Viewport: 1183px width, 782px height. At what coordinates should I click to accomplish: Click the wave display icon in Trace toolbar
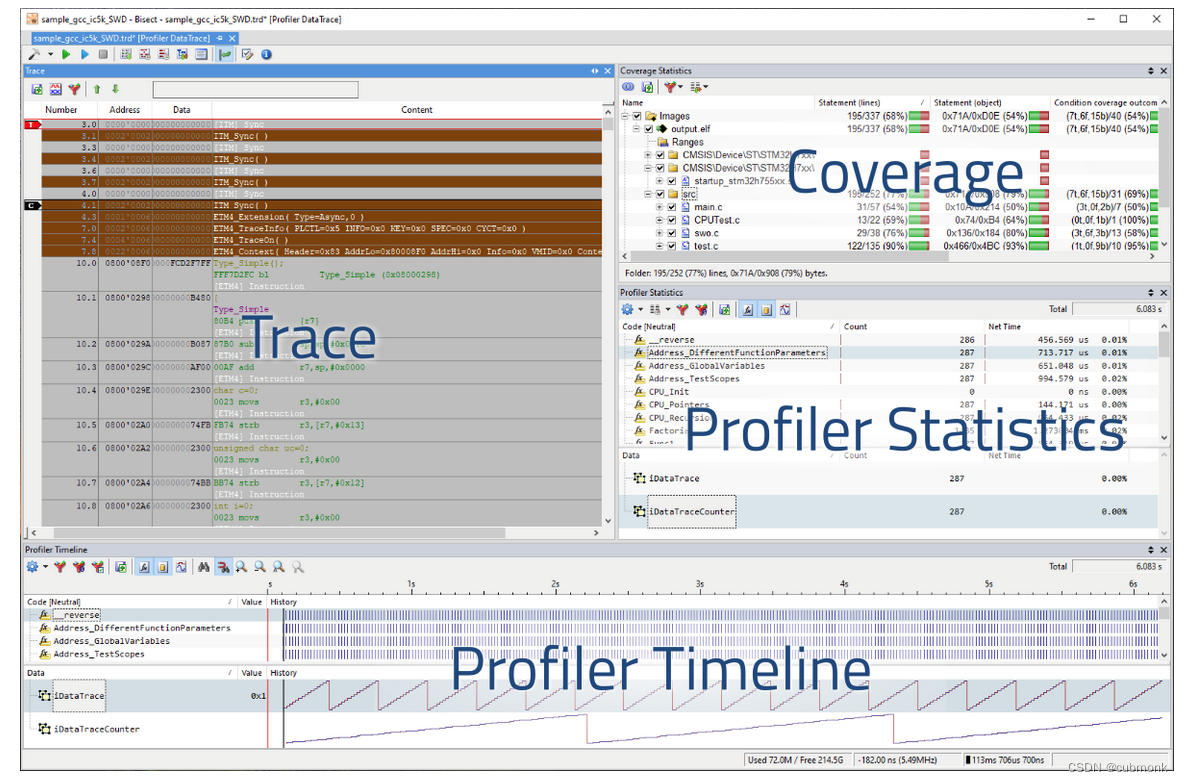tap(56, 89)
